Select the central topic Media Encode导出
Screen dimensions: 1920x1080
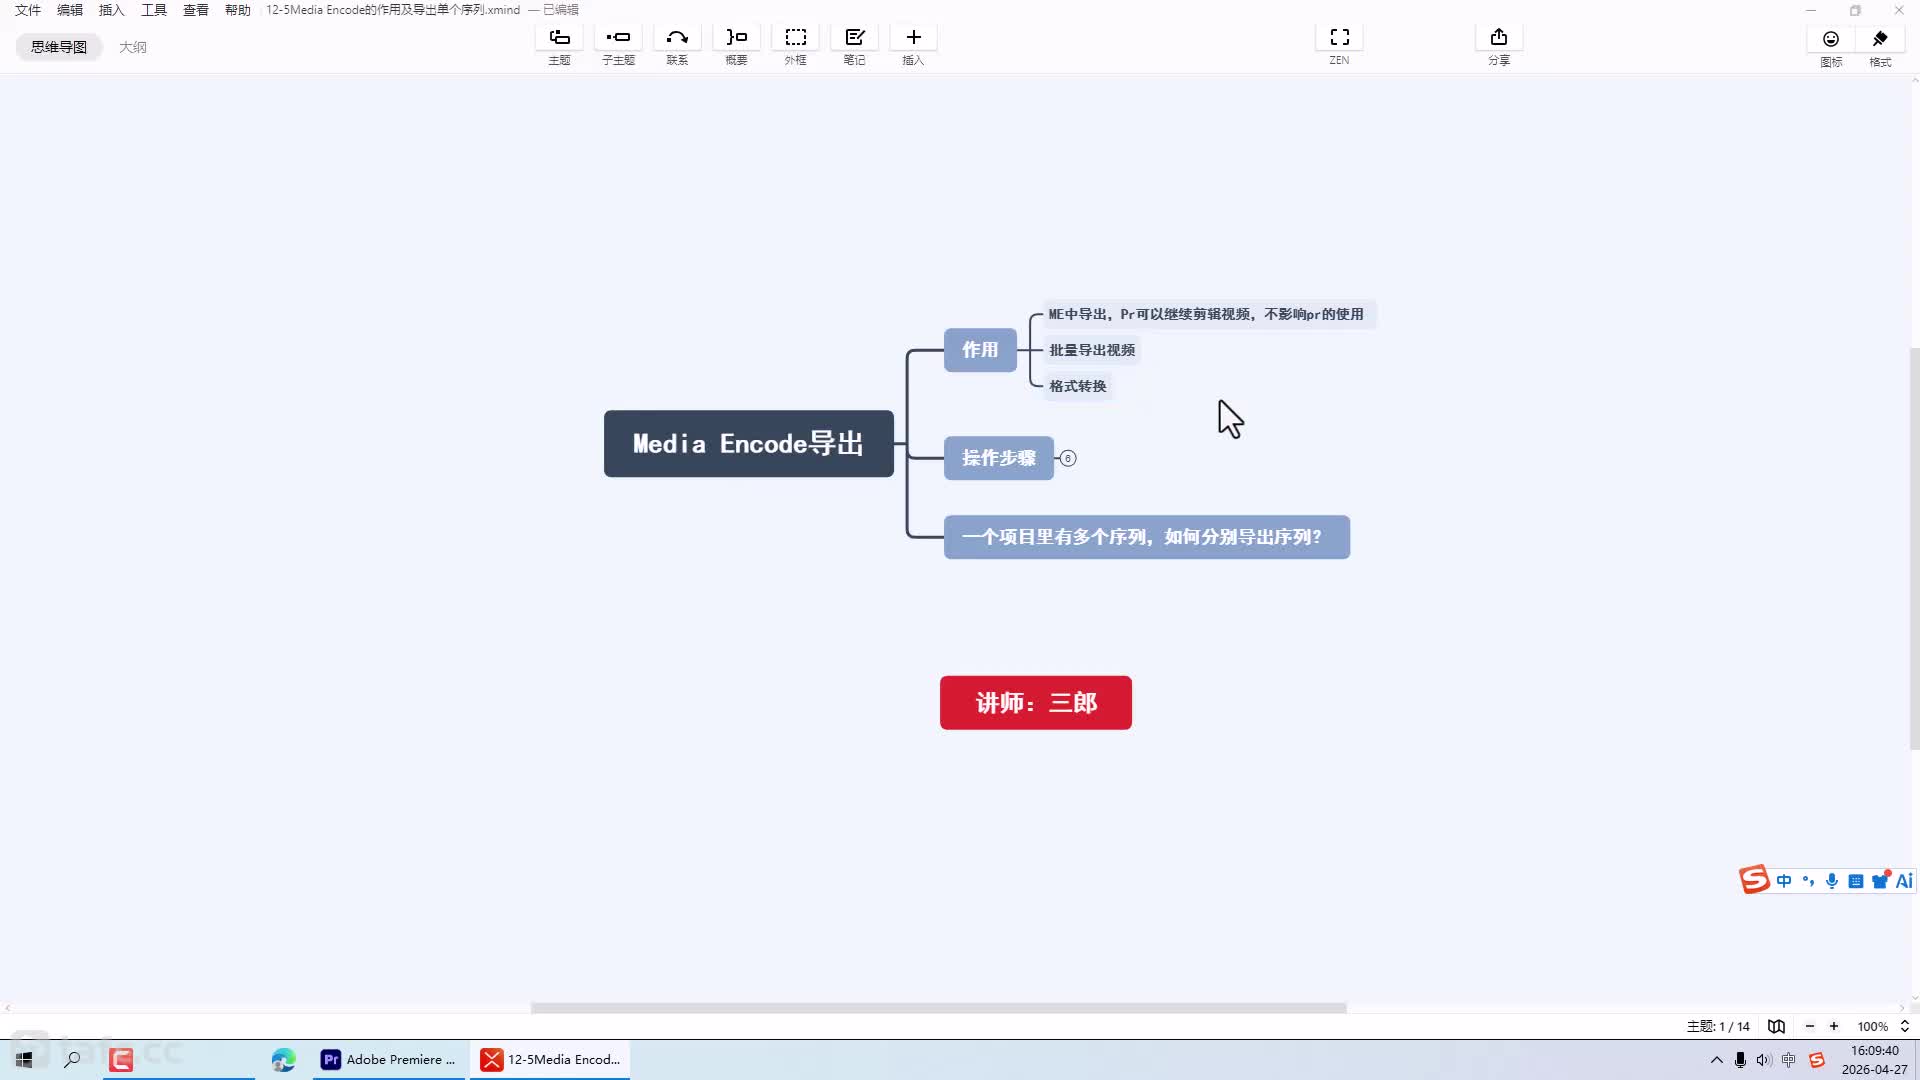click(748, 443)
